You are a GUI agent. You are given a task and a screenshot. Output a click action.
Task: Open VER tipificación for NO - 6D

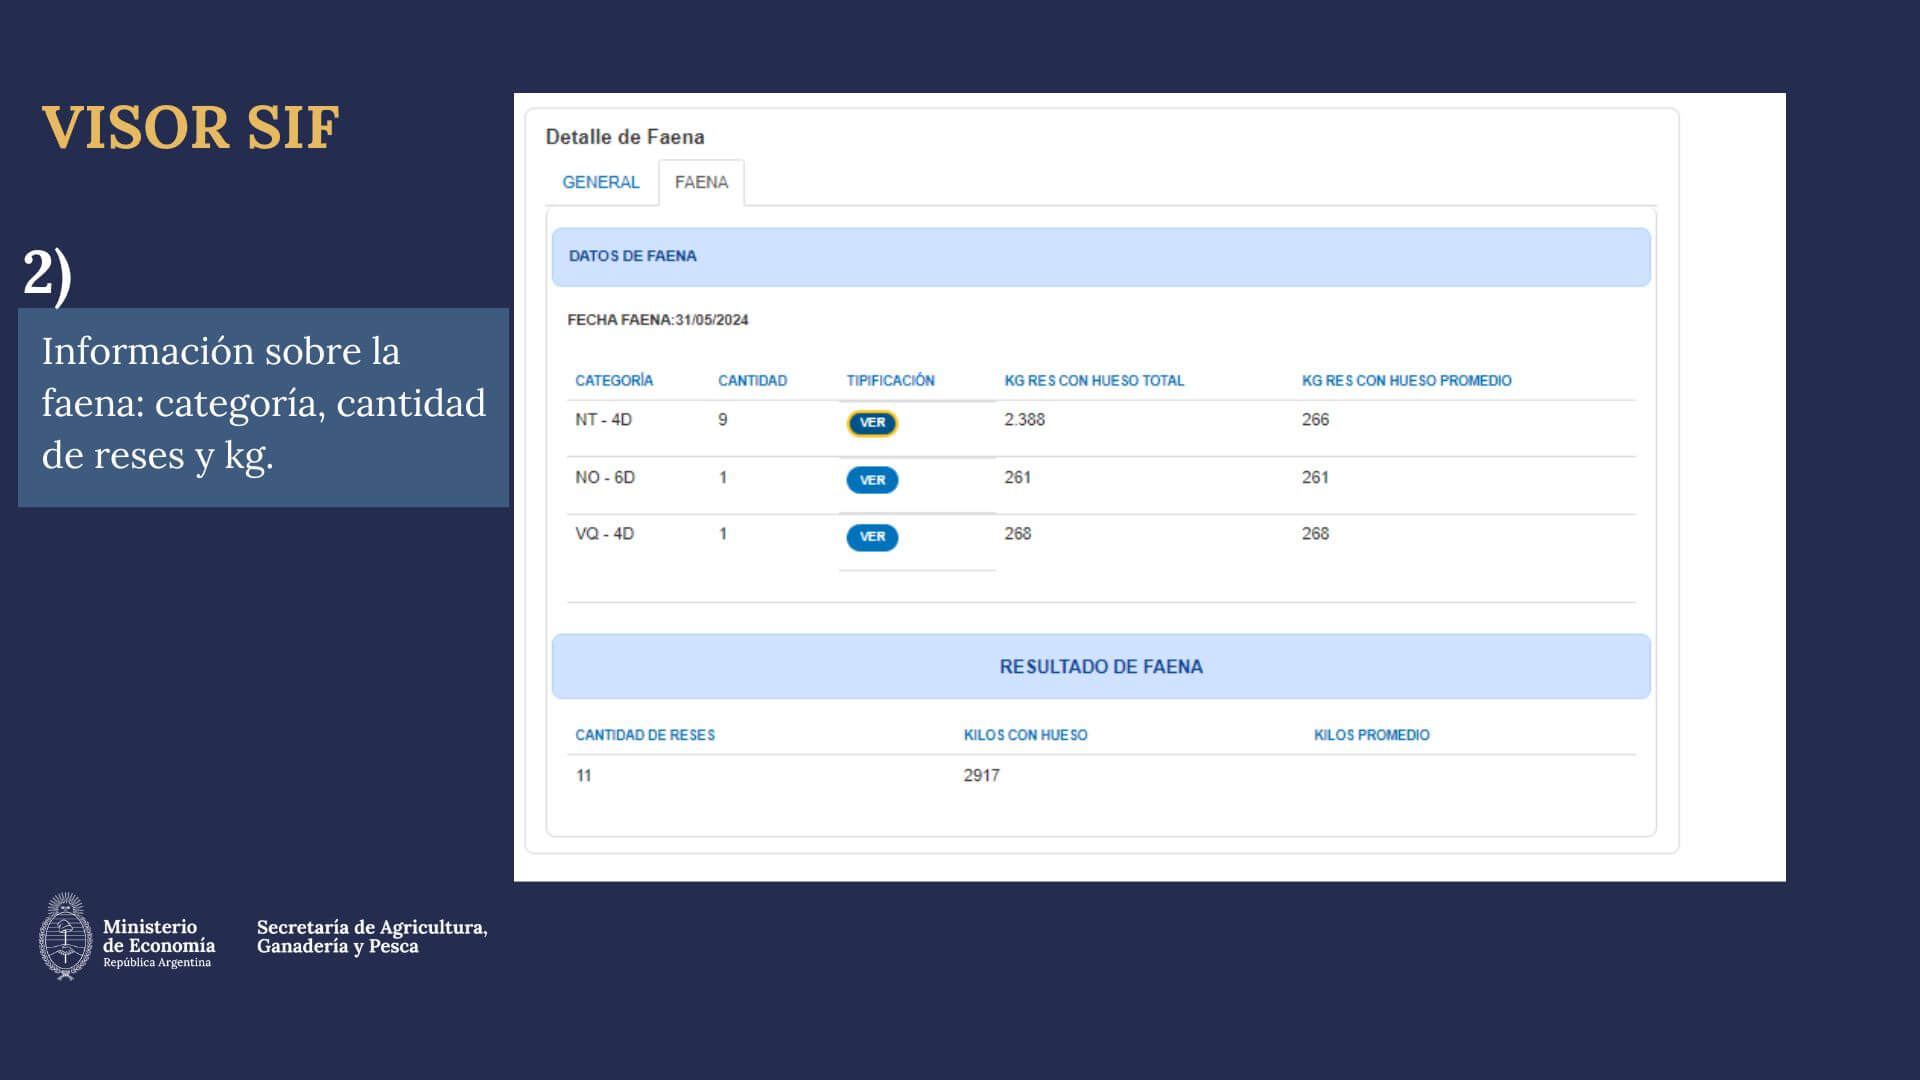click(872, 480)
